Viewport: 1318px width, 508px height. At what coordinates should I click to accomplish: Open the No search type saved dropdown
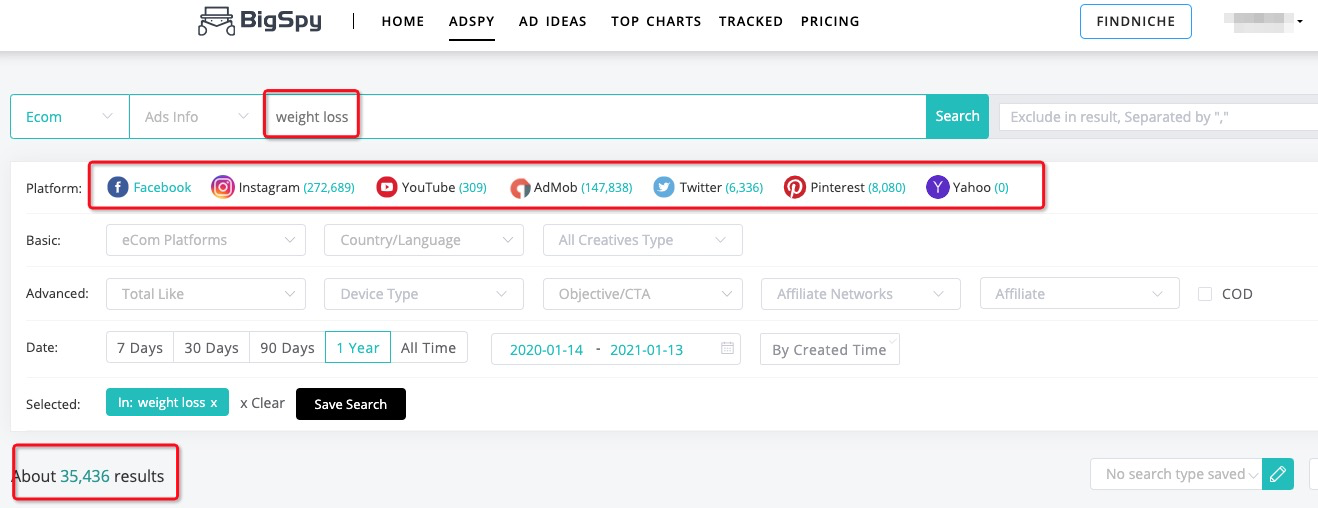pos(1176,474)
